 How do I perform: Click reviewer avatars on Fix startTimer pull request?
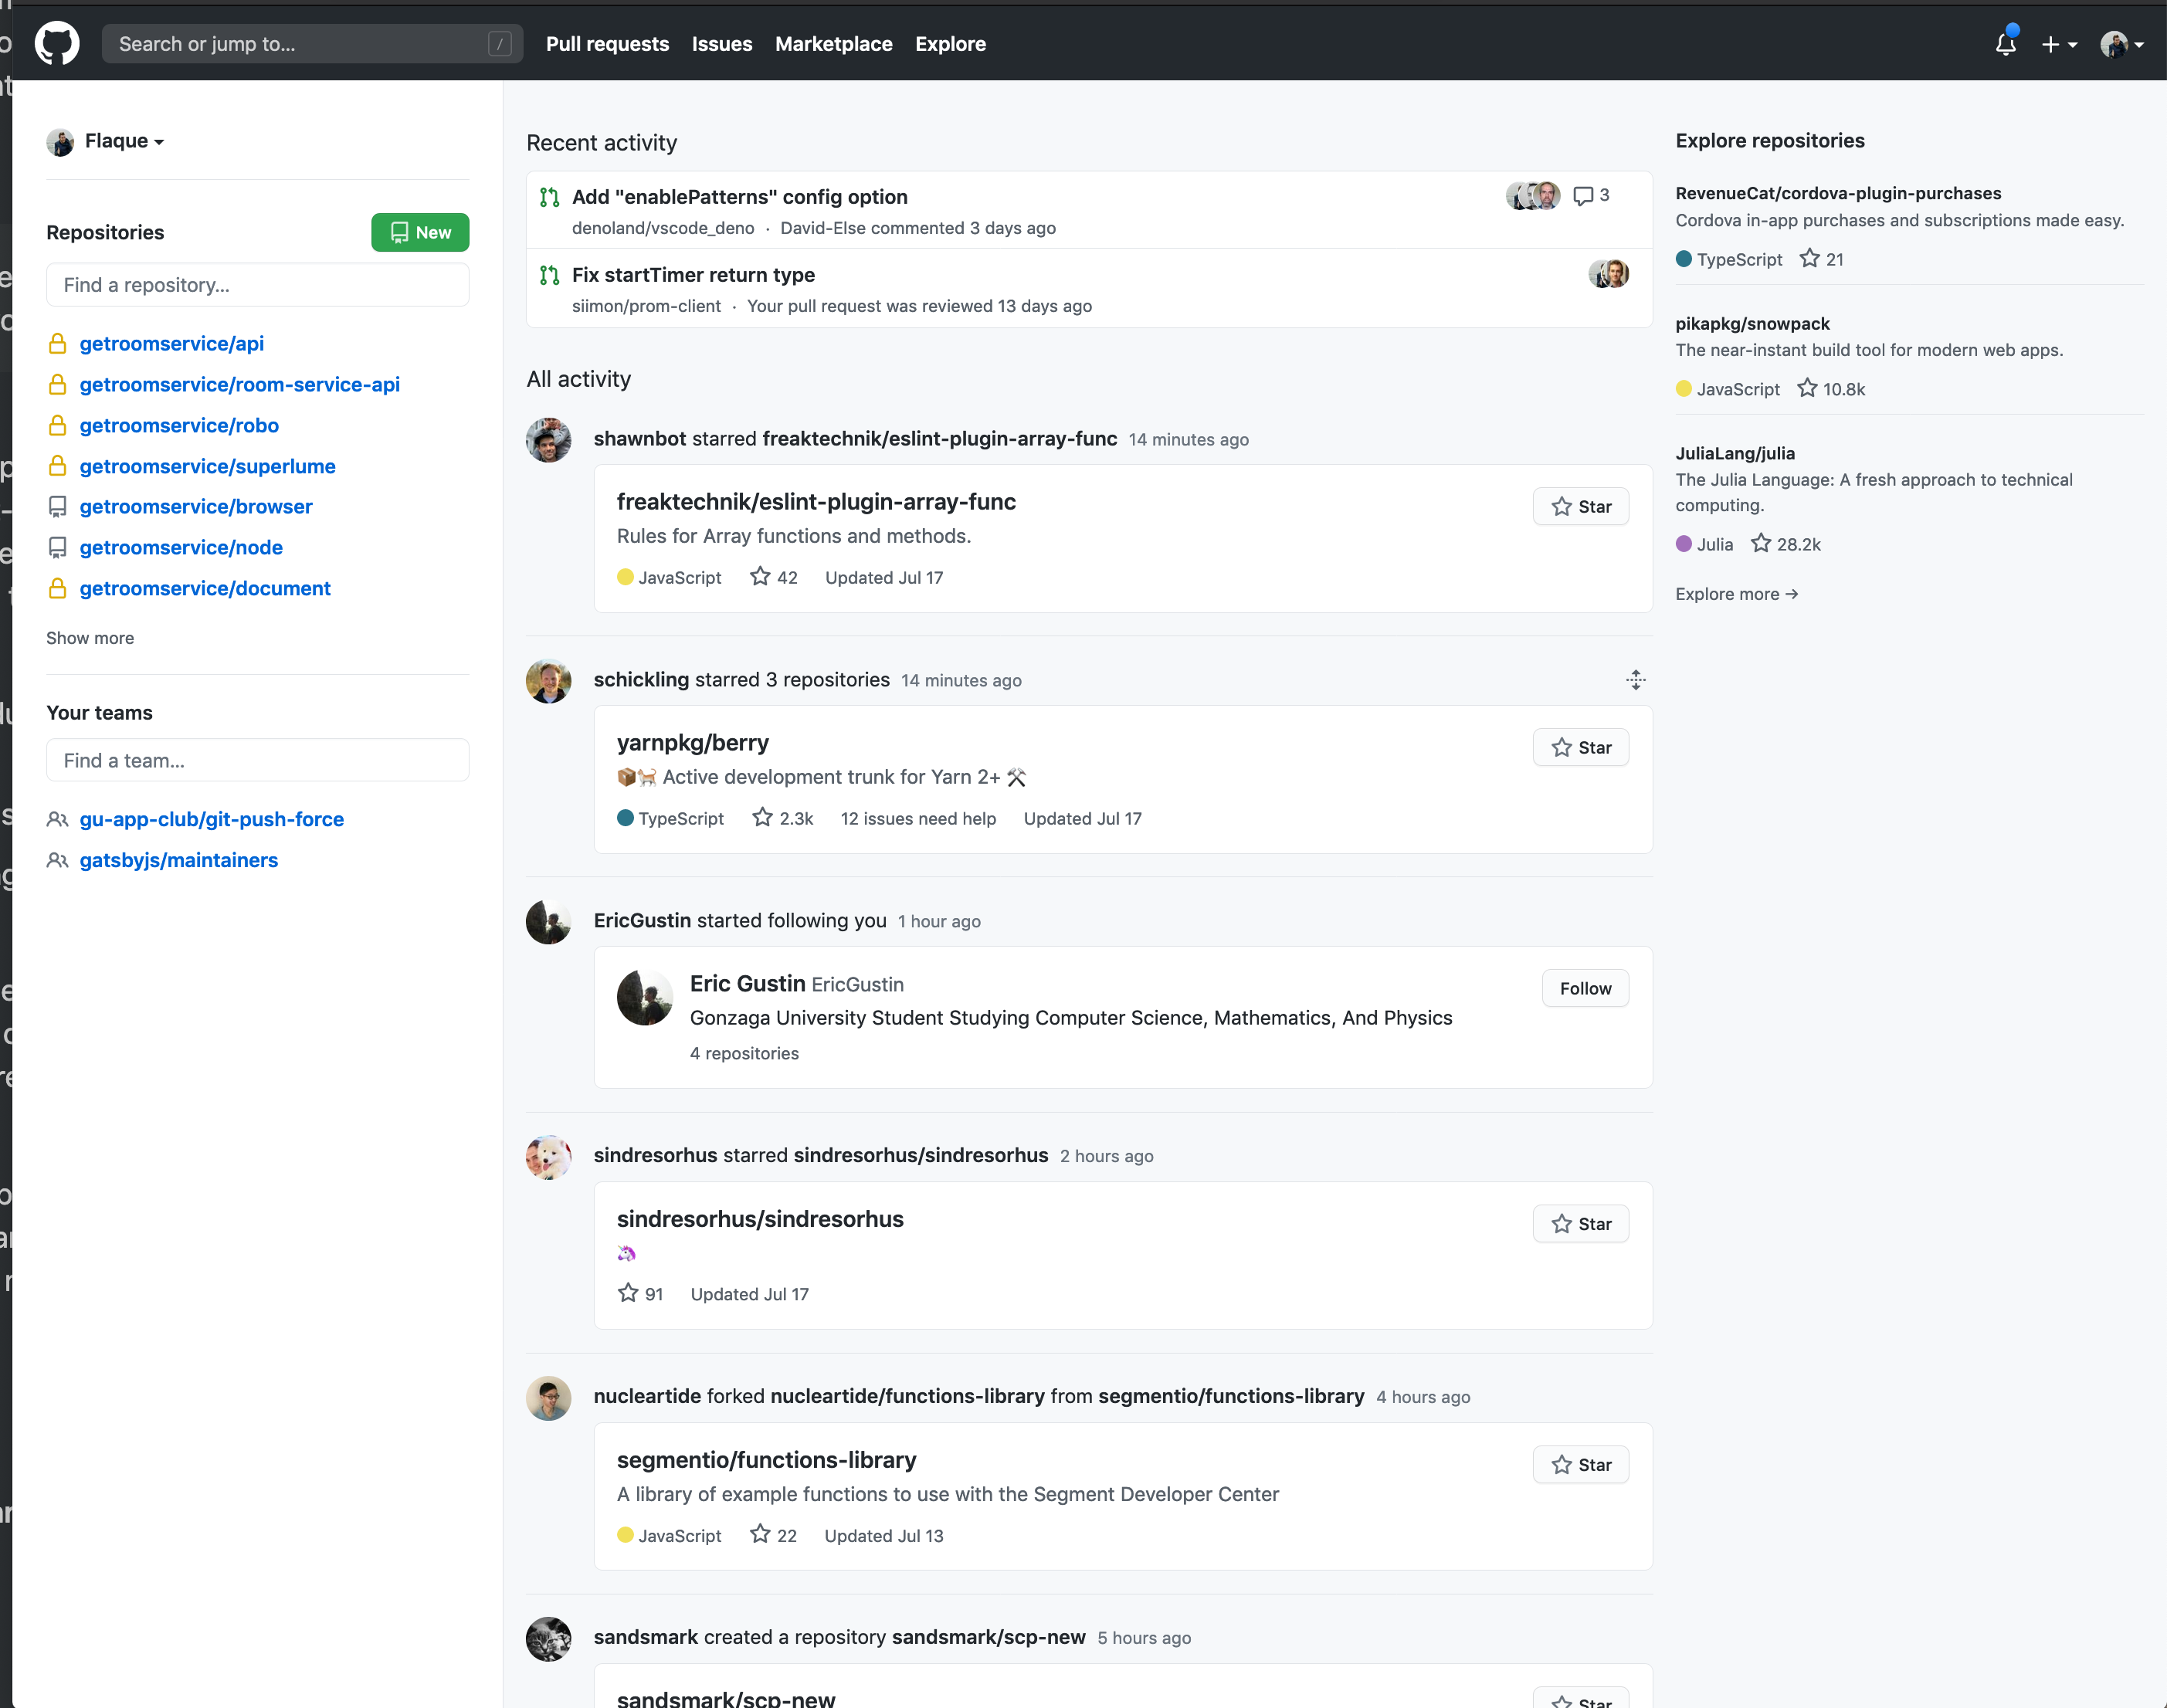pos(1608,273)
